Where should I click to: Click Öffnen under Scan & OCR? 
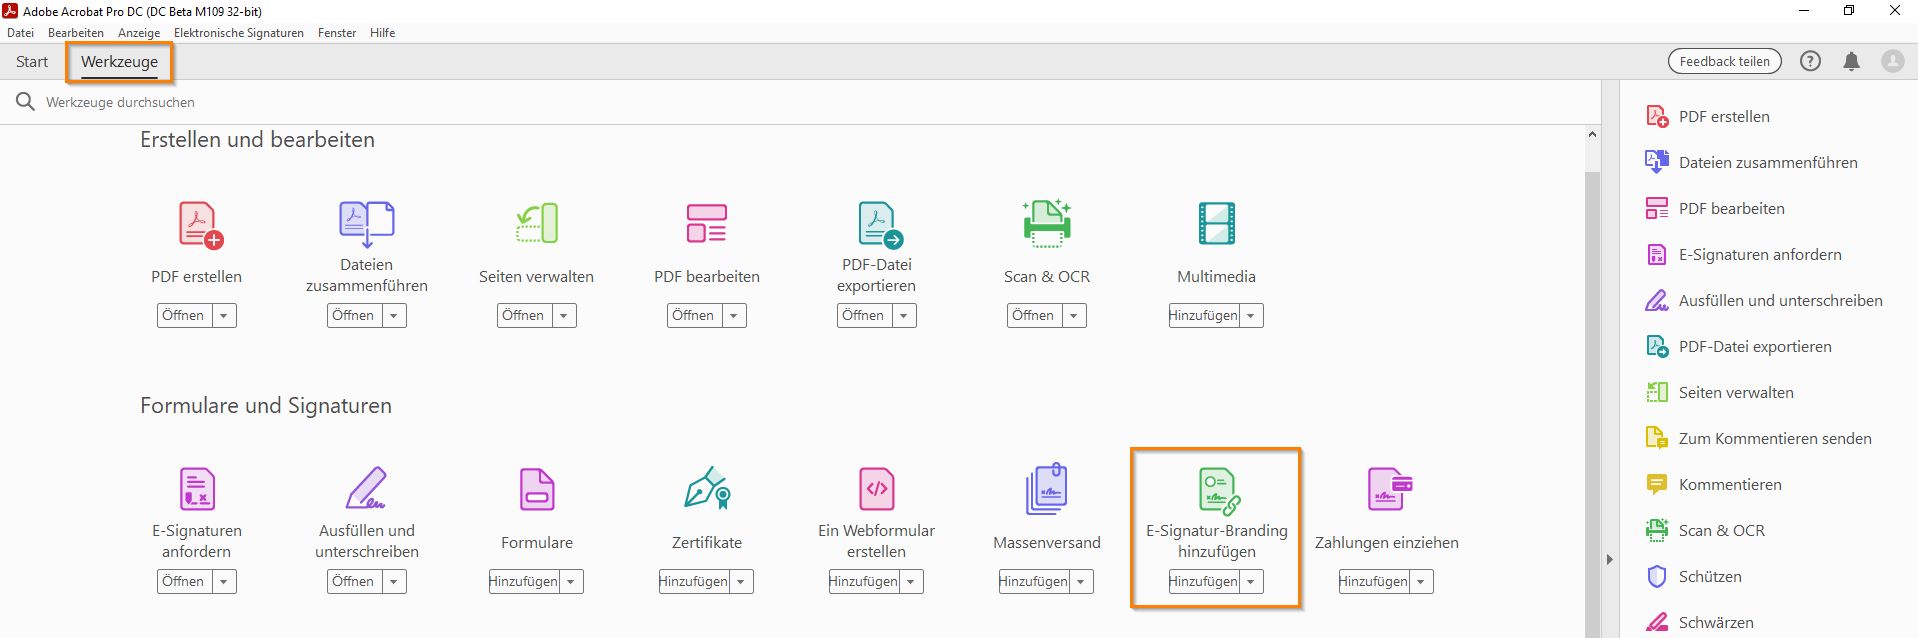(x=1034, y=316)
